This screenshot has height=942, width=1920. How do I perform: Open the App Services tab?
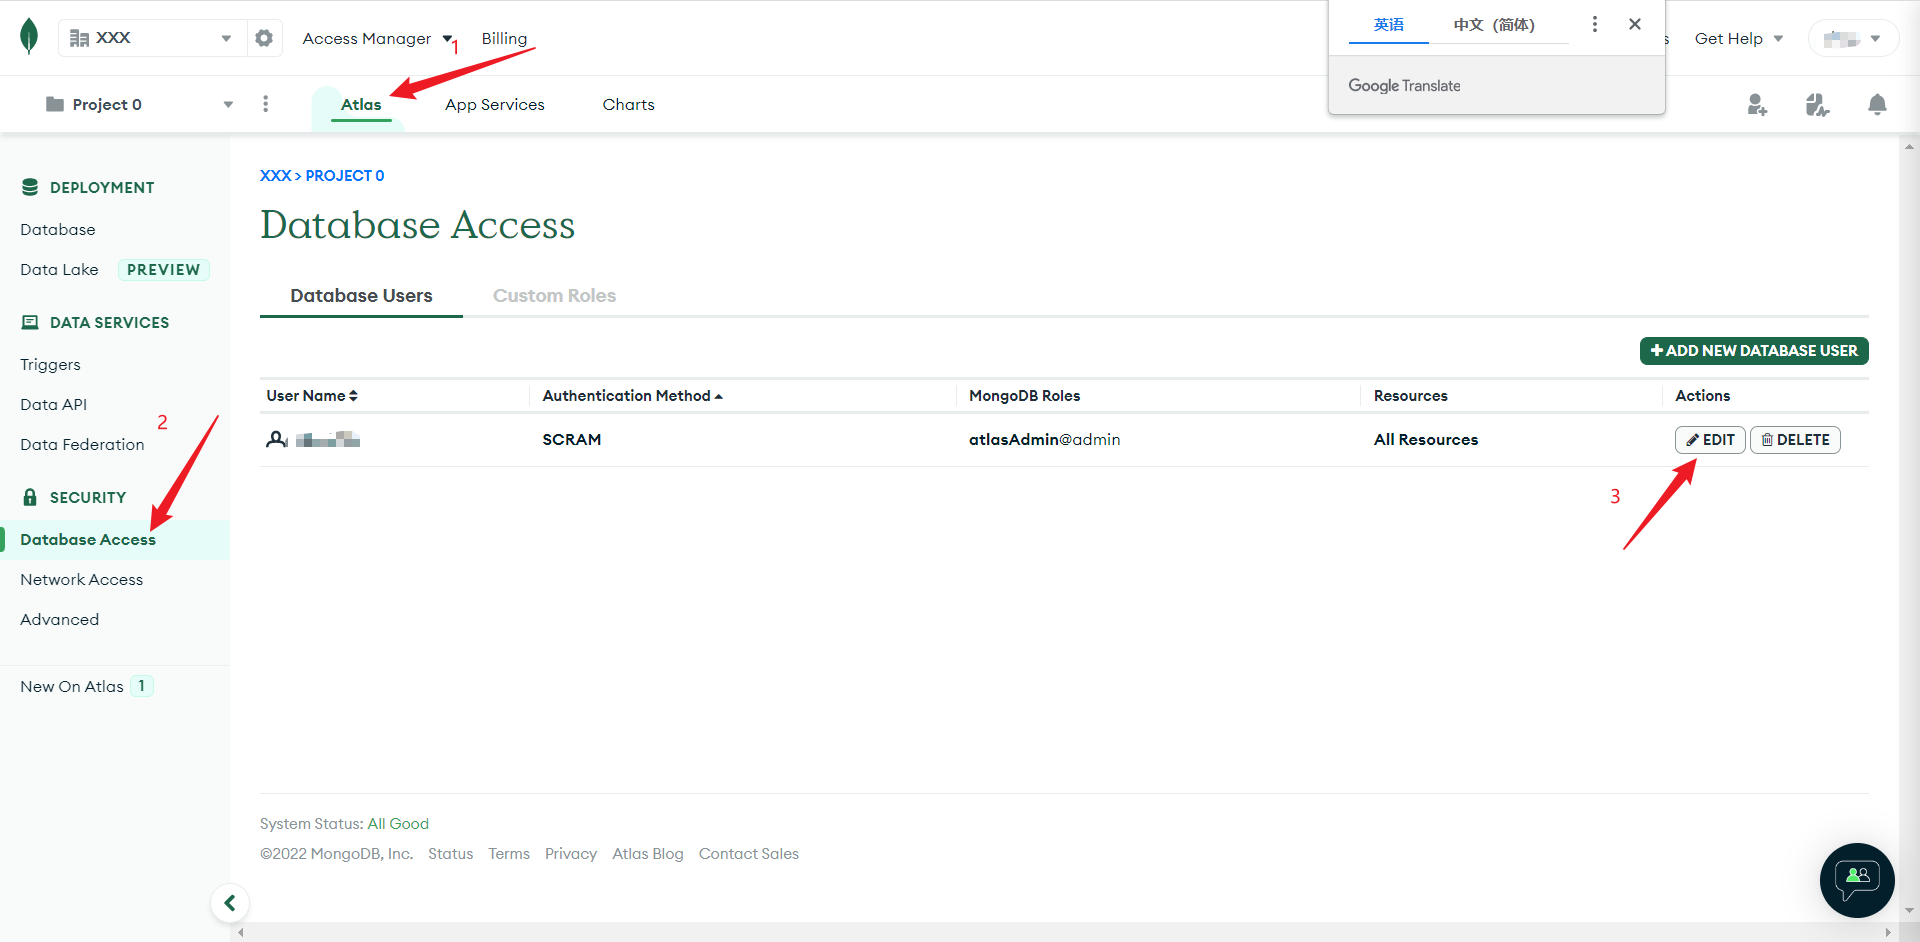point(495,105)
